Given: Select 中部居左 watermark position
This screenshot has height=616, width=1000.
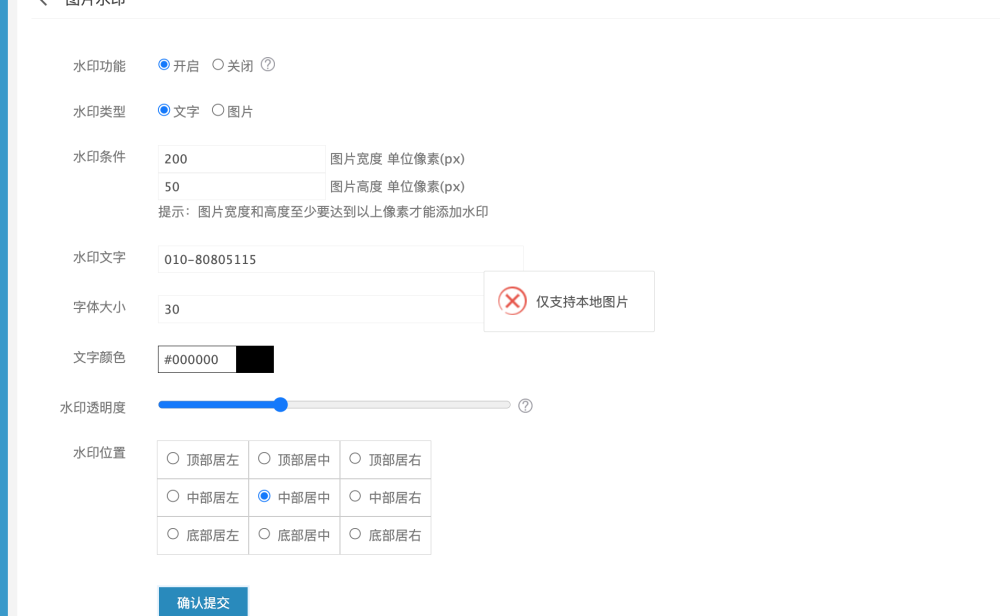Looking at the screenshot, I should [173, 496].
